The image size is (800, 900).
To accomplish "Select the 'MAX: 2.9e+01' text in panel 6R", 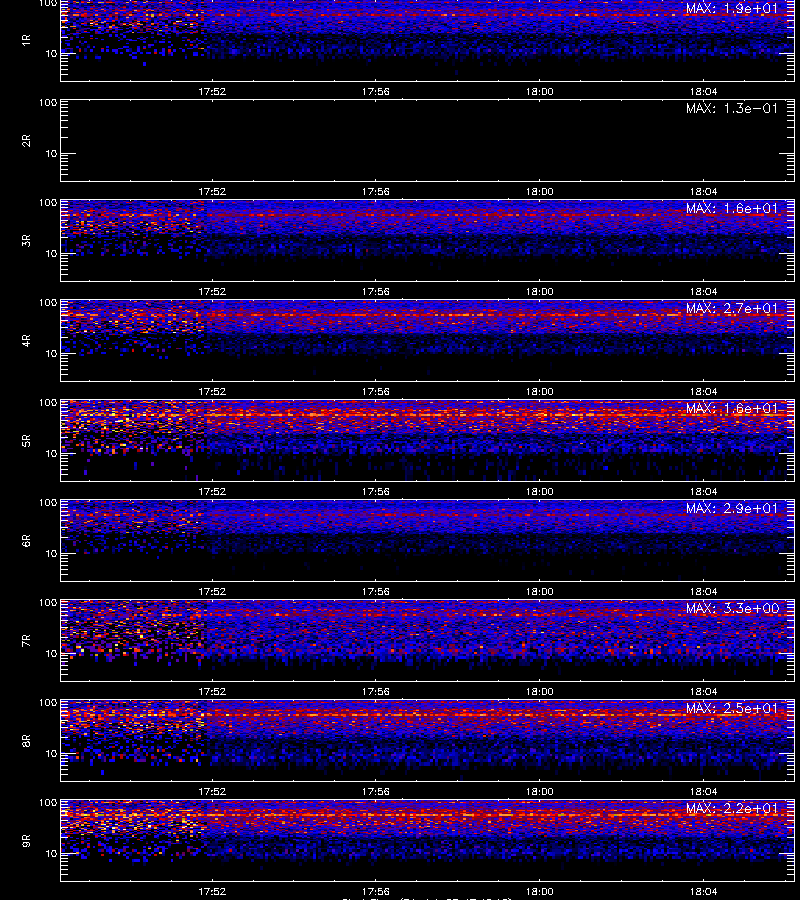I will pyautogui.click(x=732, y=508).
